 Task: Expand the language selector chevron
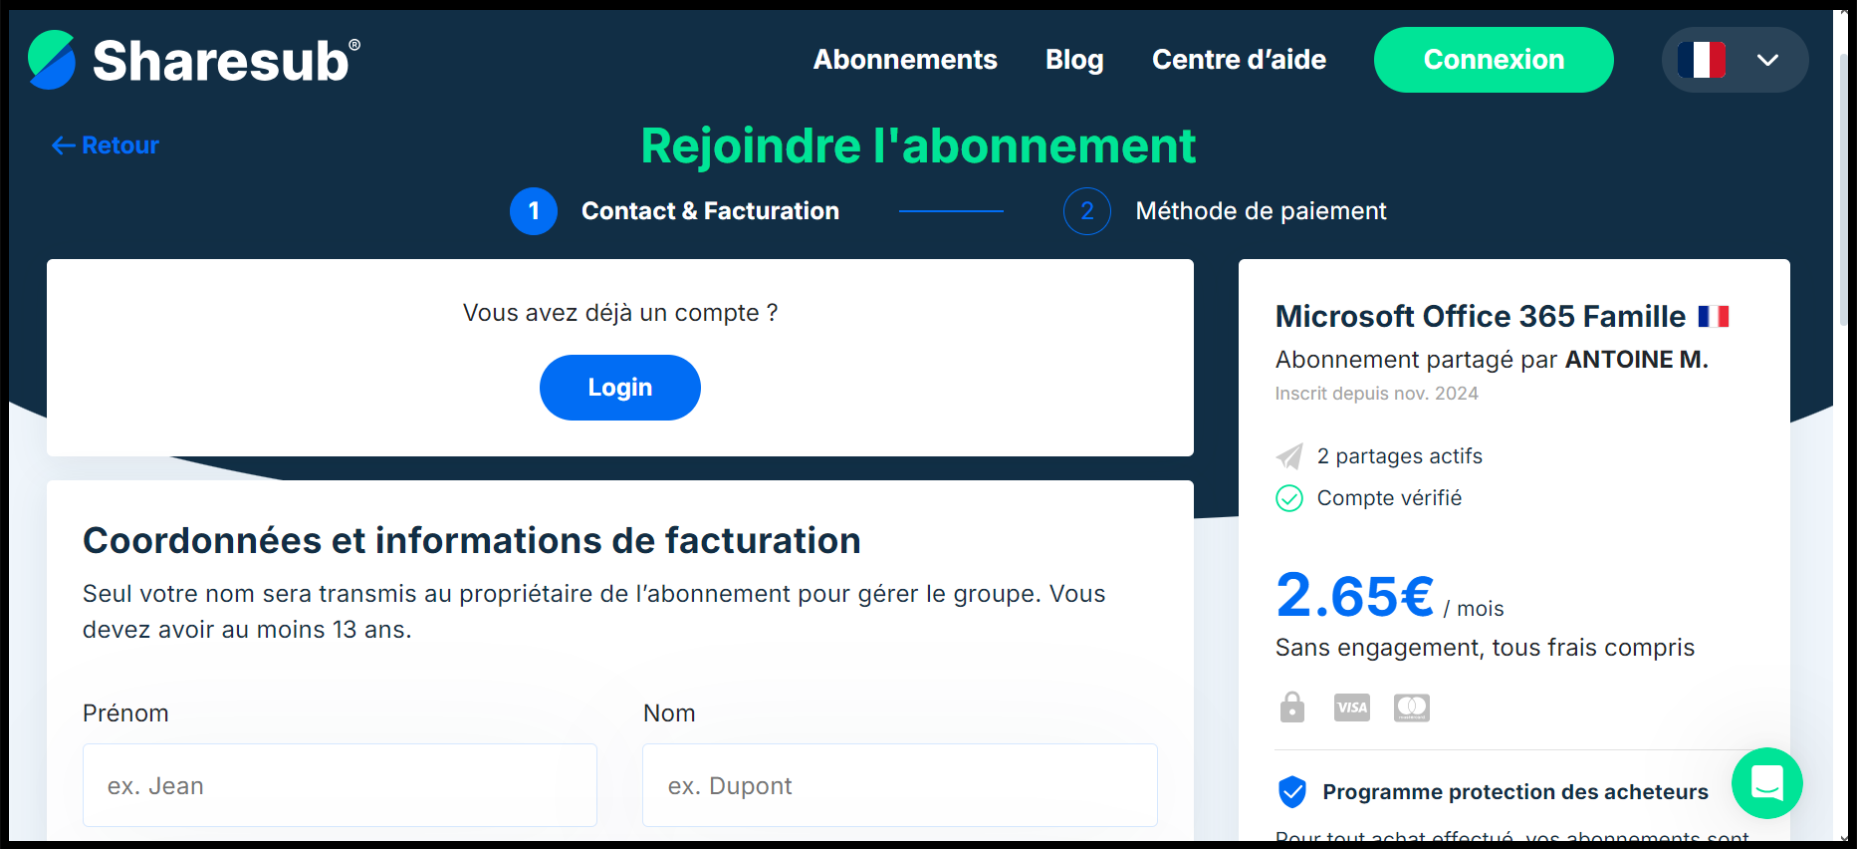[x=1768, y=60]
